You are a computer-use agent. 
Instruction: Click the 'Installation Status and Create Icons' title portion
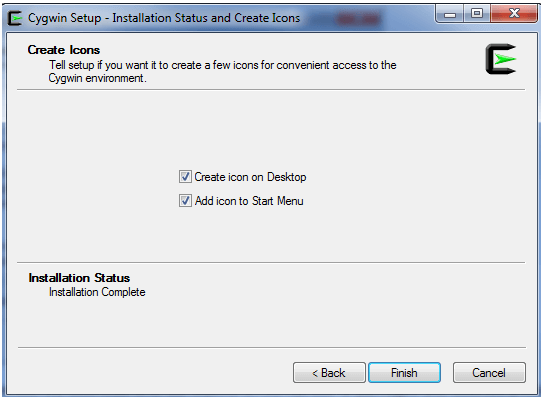point(206,18)
